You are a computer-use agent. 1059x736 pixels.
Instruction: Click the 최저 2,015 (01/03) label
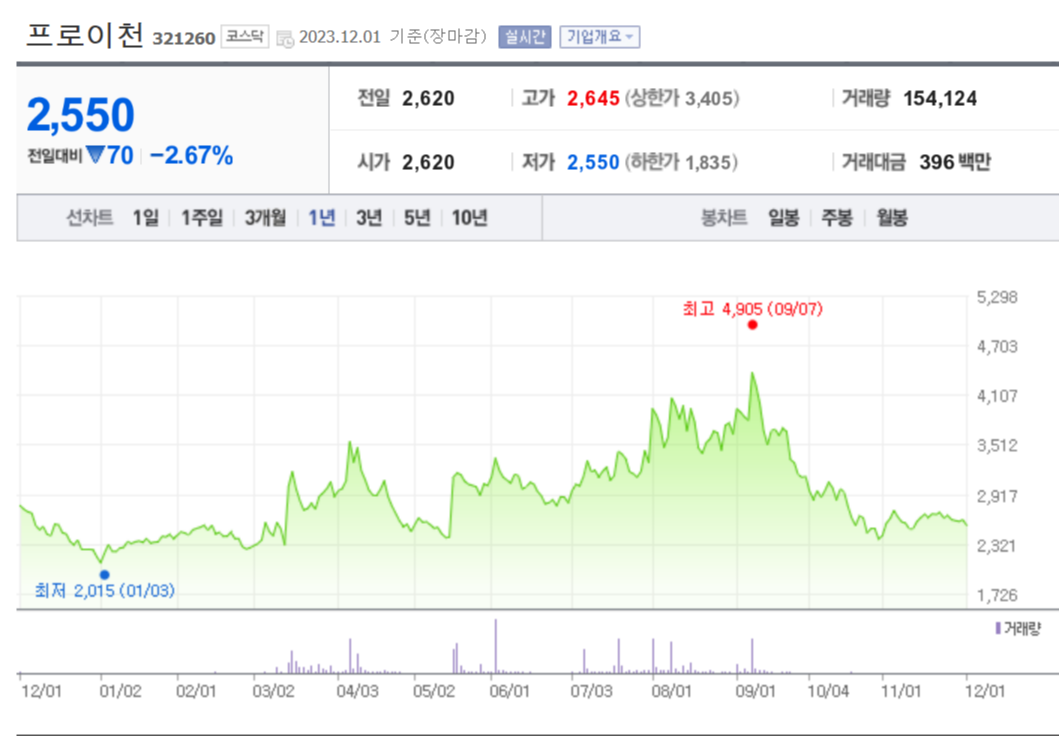coord(105,591)
